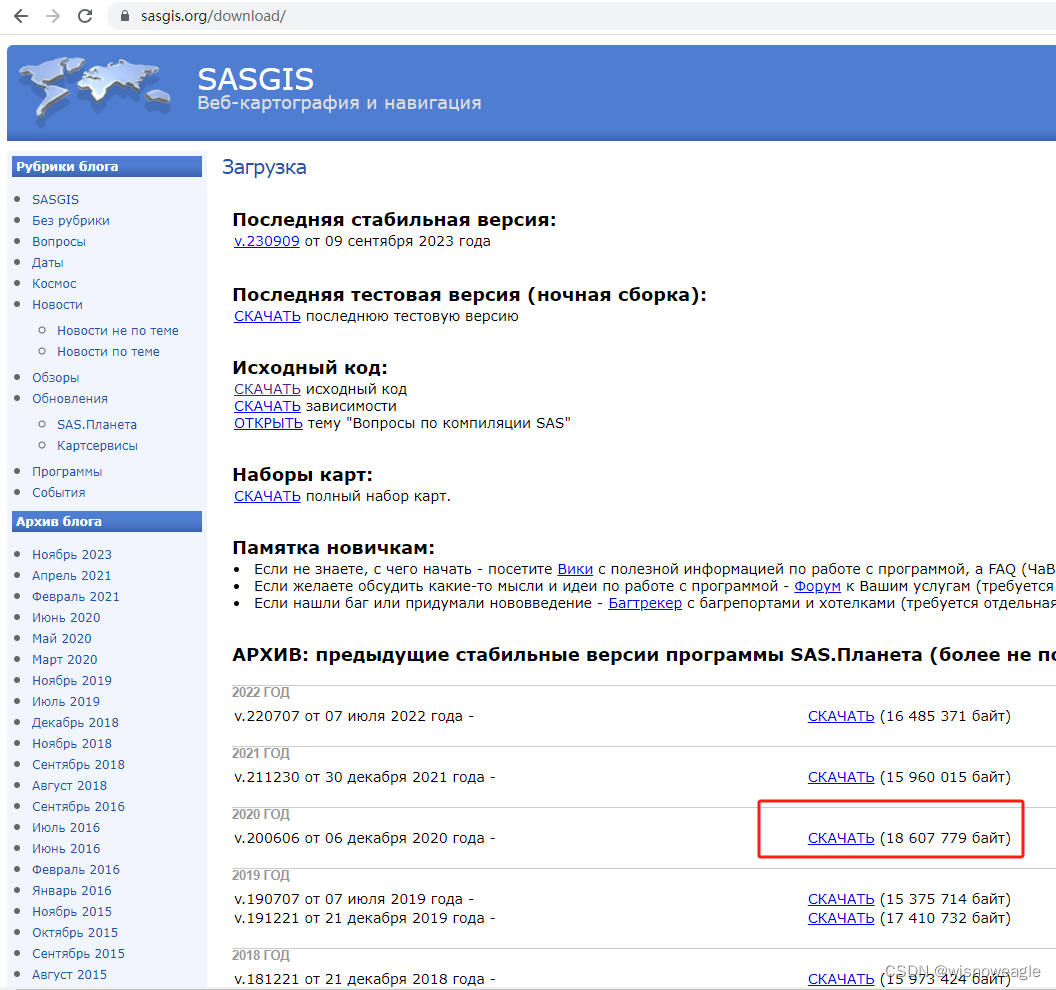Open v.230909 stable version link
The image size is (1056, 990).
[267, 241]
